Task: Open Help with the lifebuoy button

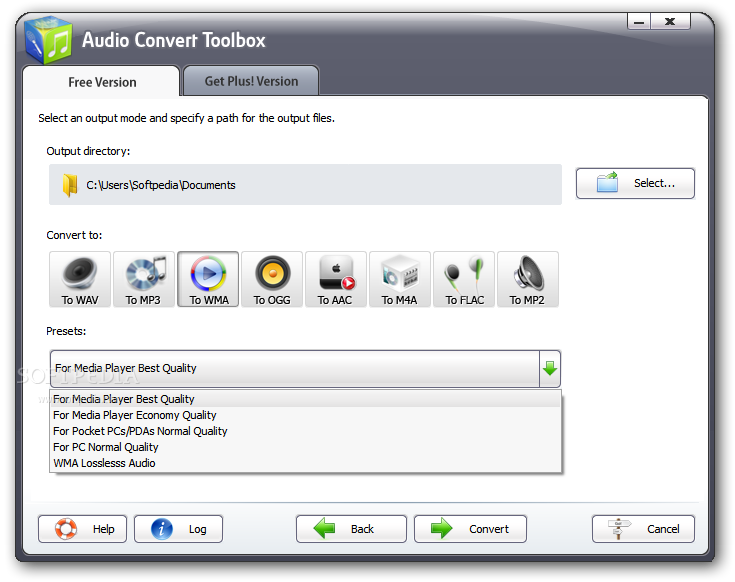Action: tap(82, 529)
